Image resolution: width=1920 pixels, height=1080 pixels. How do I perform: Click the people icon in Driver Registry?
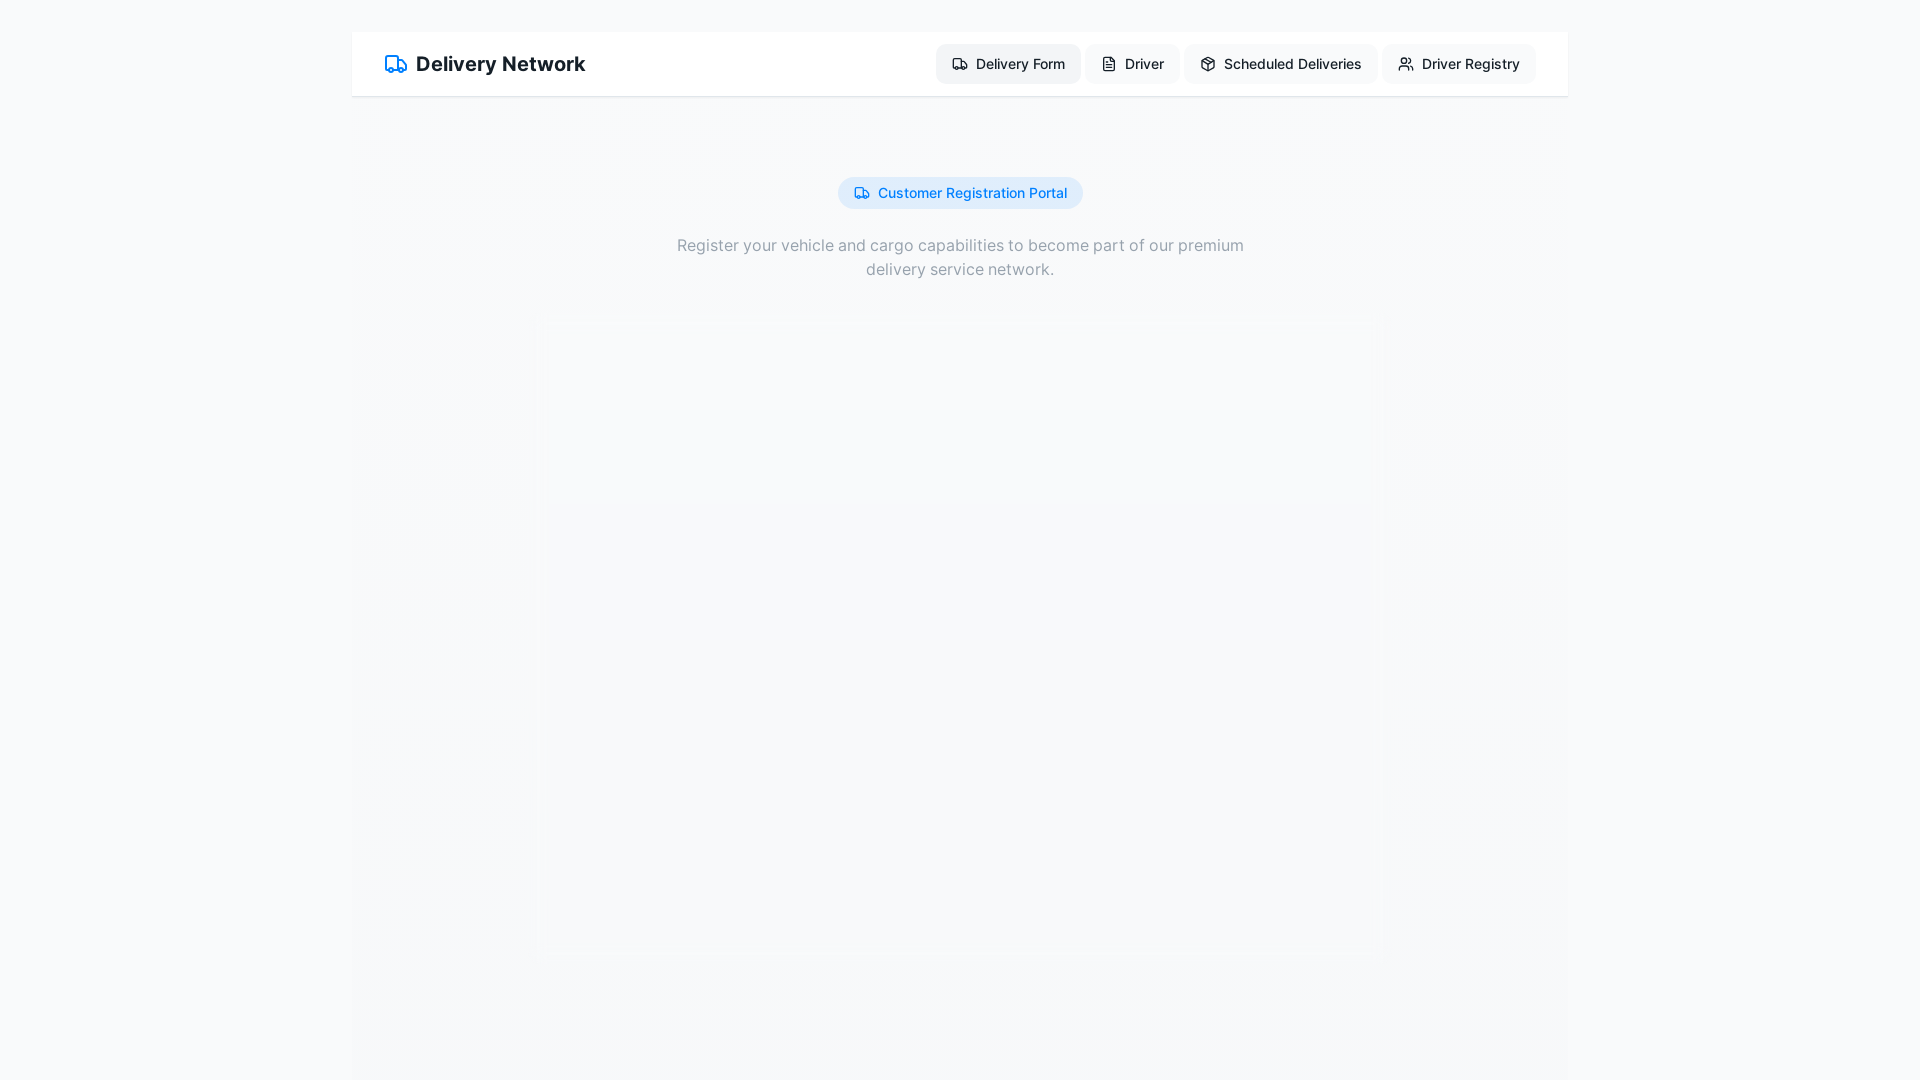click(x=1406, y=64)
